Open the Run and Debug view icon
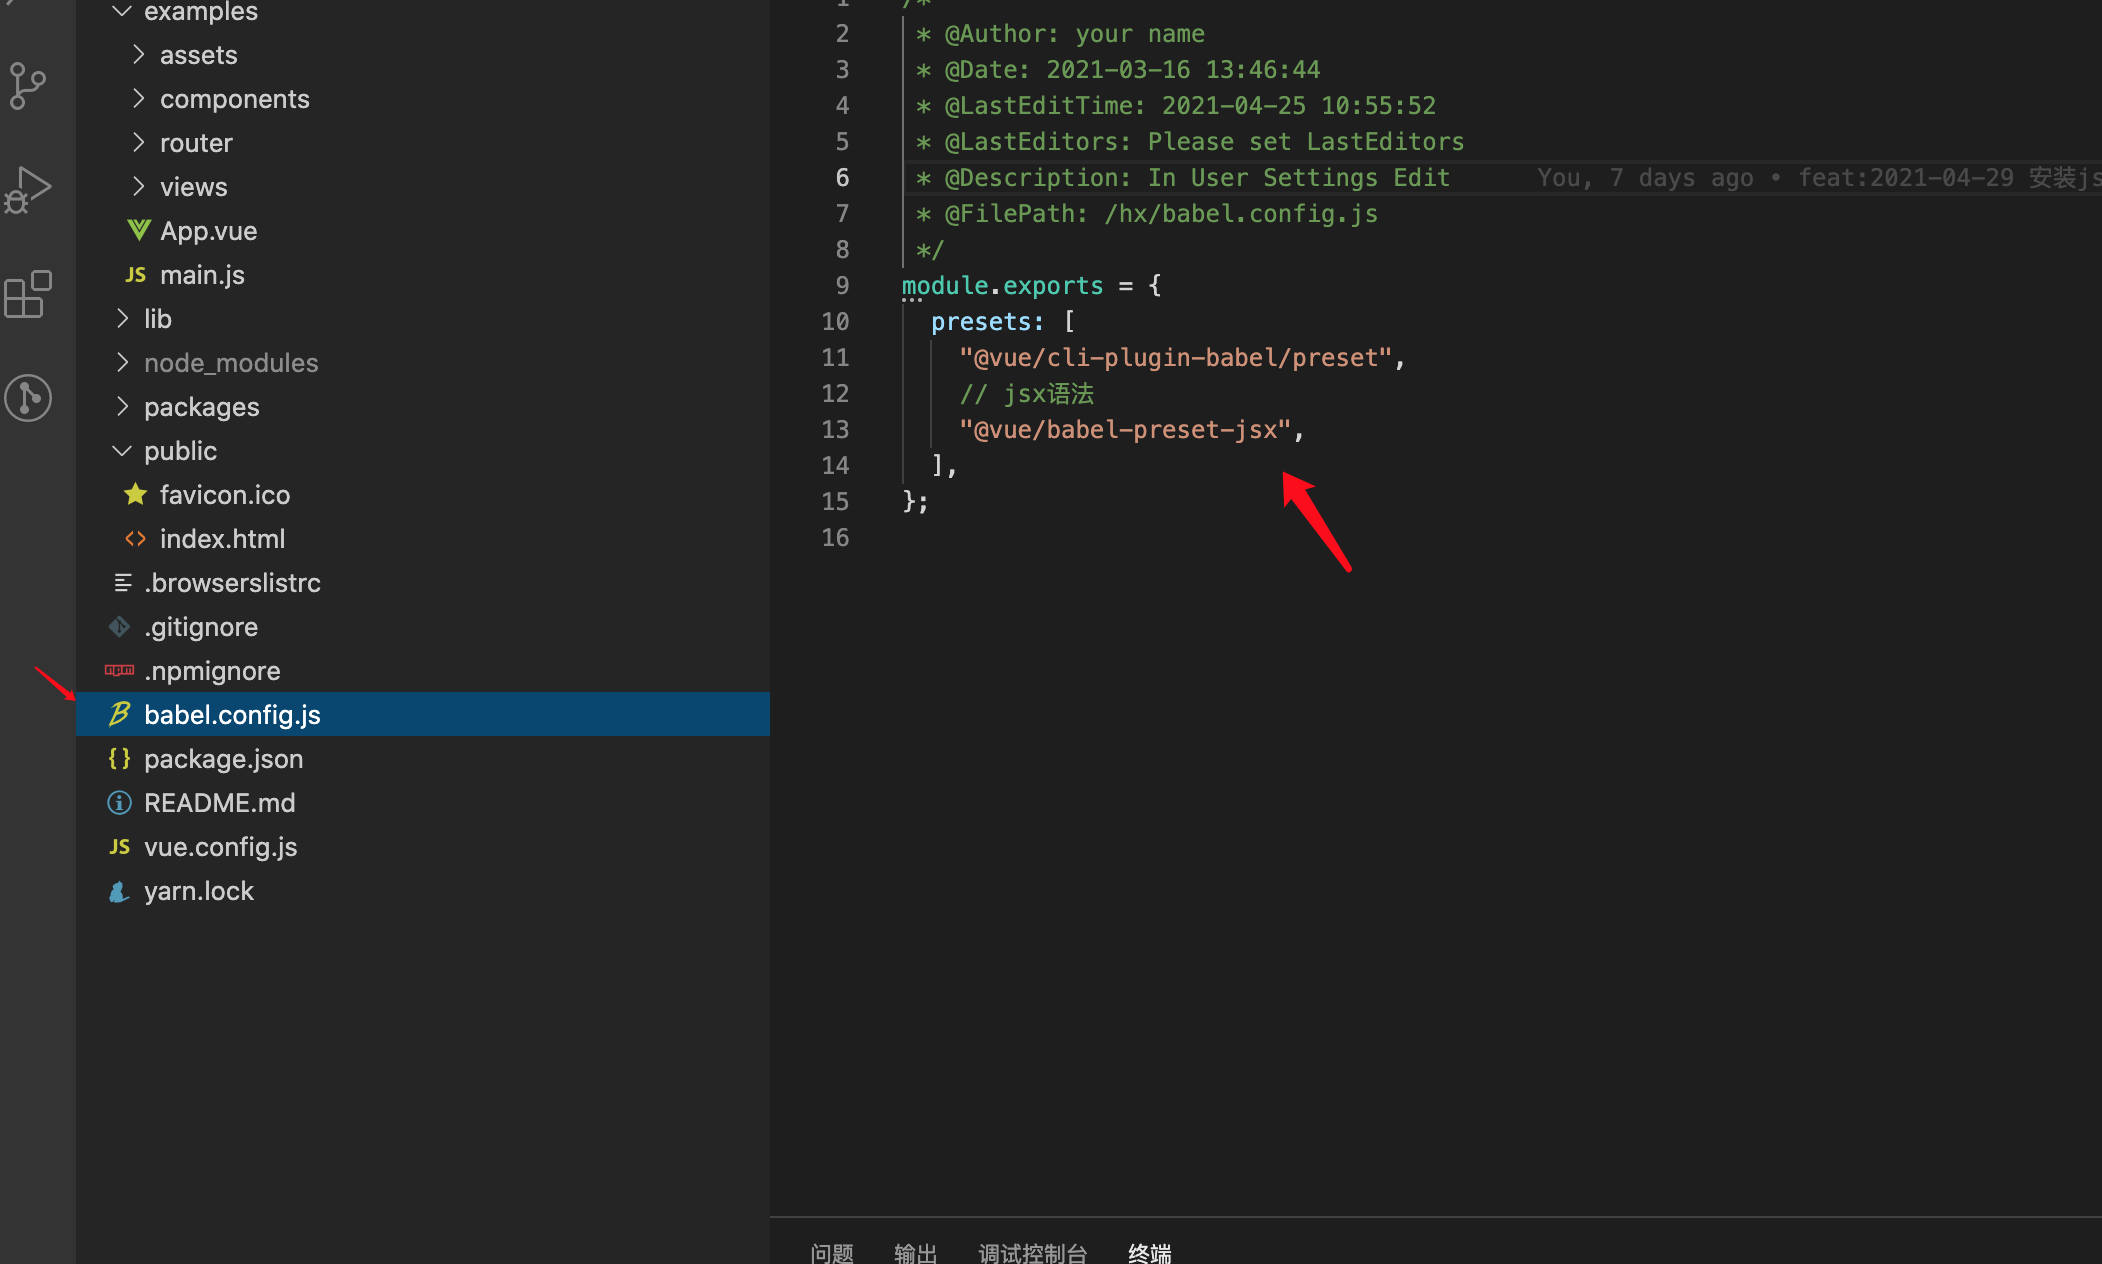The width and height of the screenshot is (2102, 1264). (x=28, y=190)
